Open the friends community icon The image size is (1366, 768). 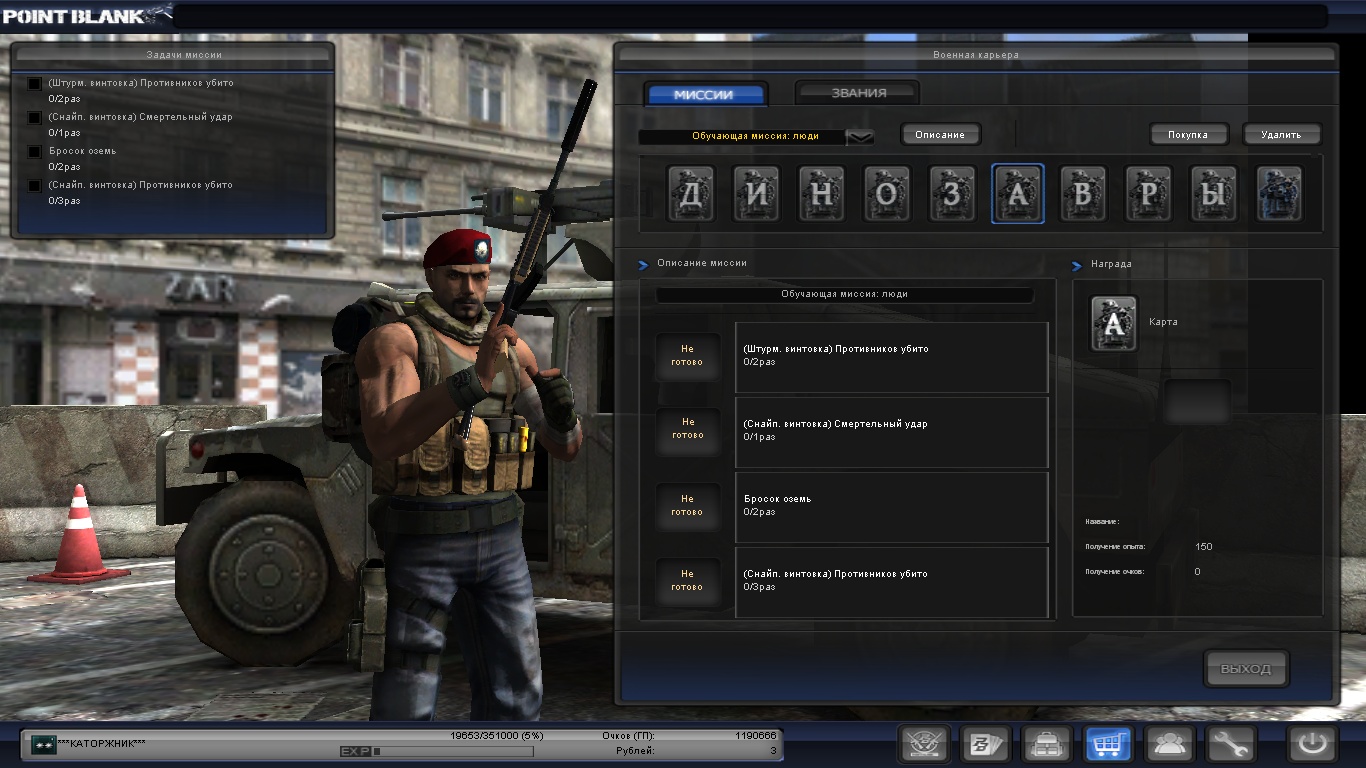point(1170,744)
